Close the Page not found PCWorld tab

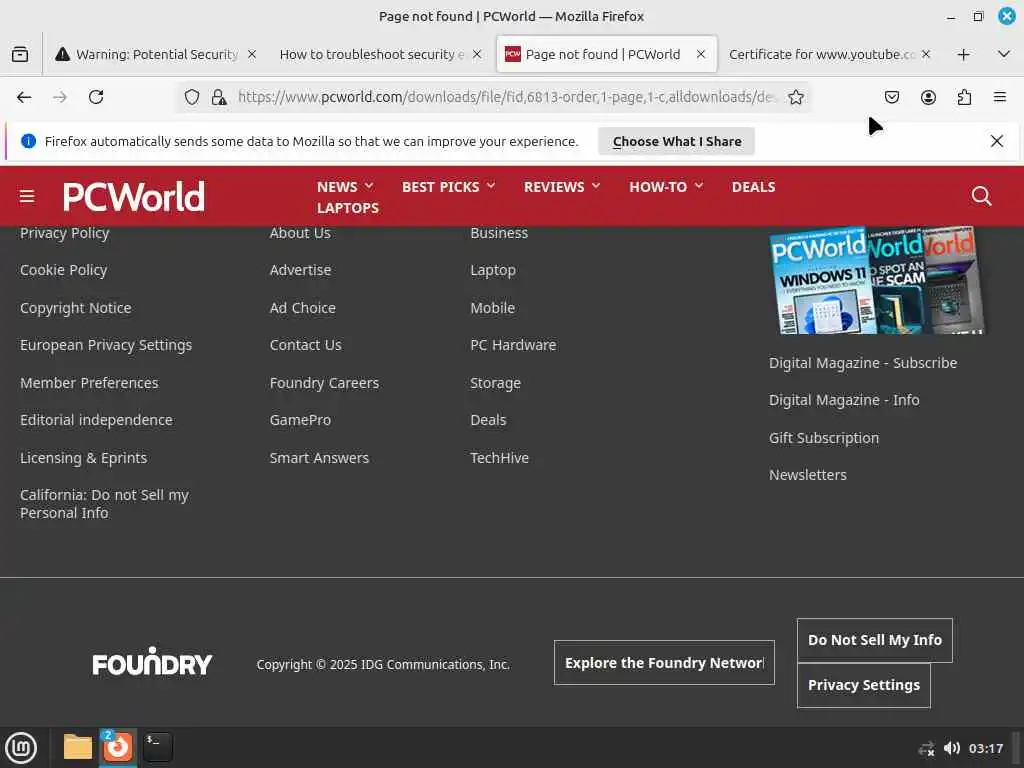(701, 54)
